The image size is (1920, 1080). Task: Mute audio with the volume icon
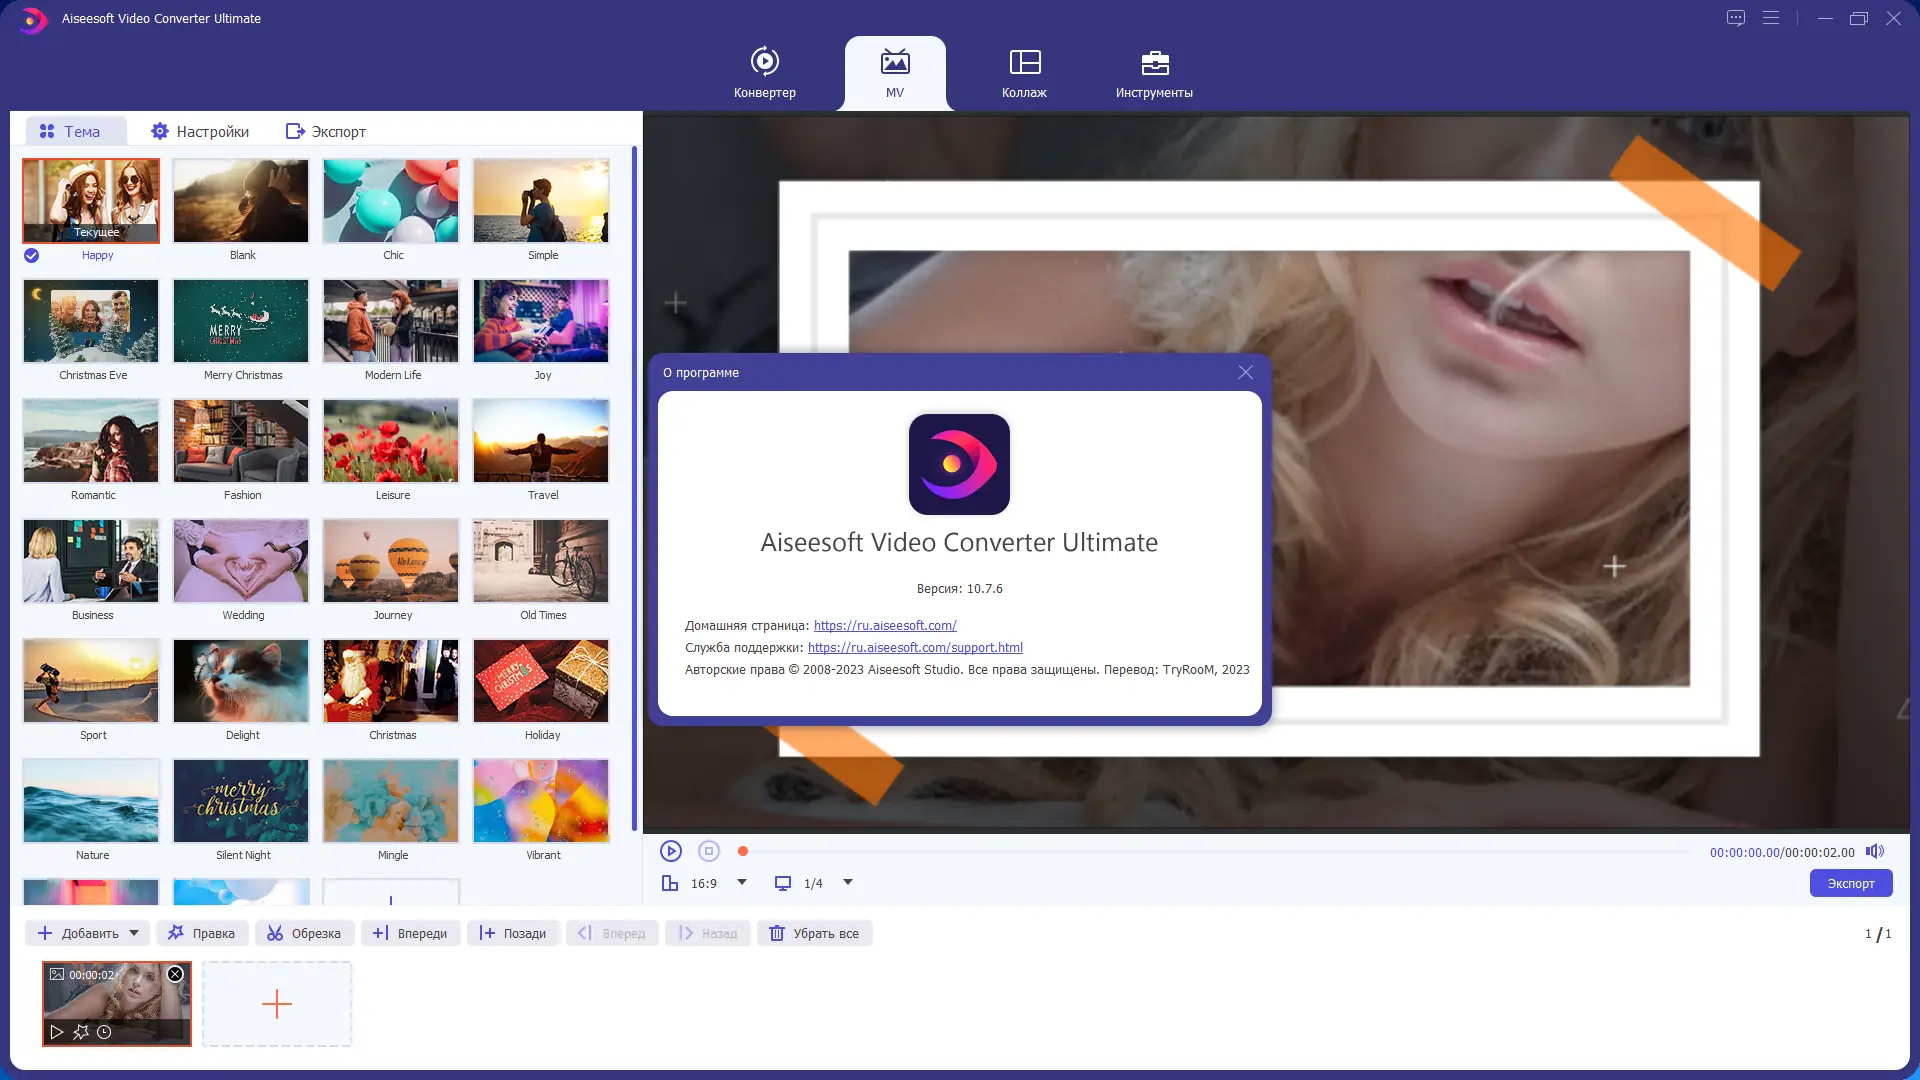pos(1874,851)
